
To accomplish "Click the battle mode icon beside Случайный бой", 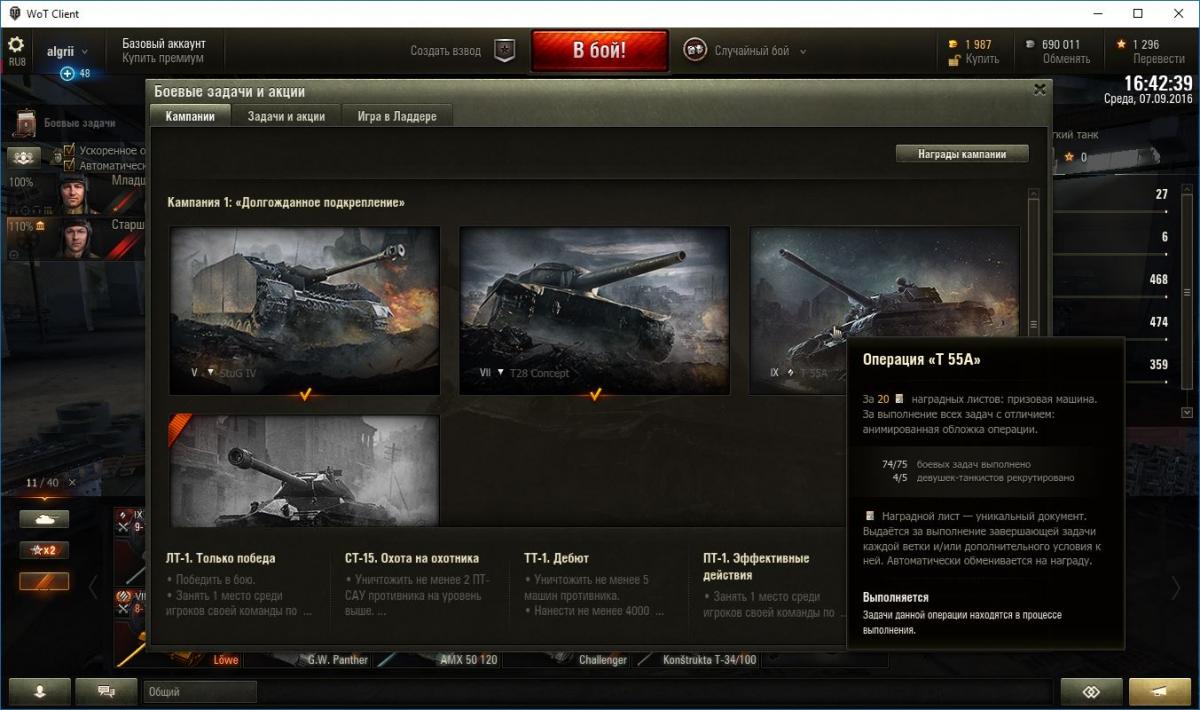I will click(x=695, y=50).
